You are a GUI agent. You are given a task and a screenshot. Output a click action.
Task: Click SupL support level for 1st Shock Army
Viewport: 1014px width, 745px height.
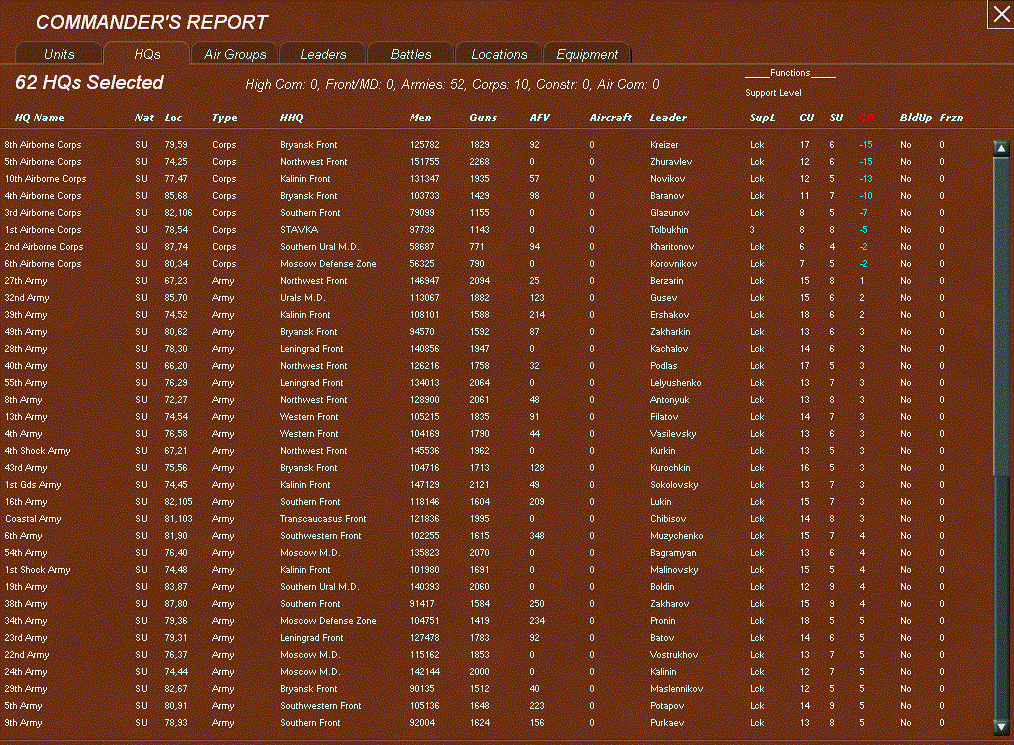pyautogui.click(x=757, y=570)
